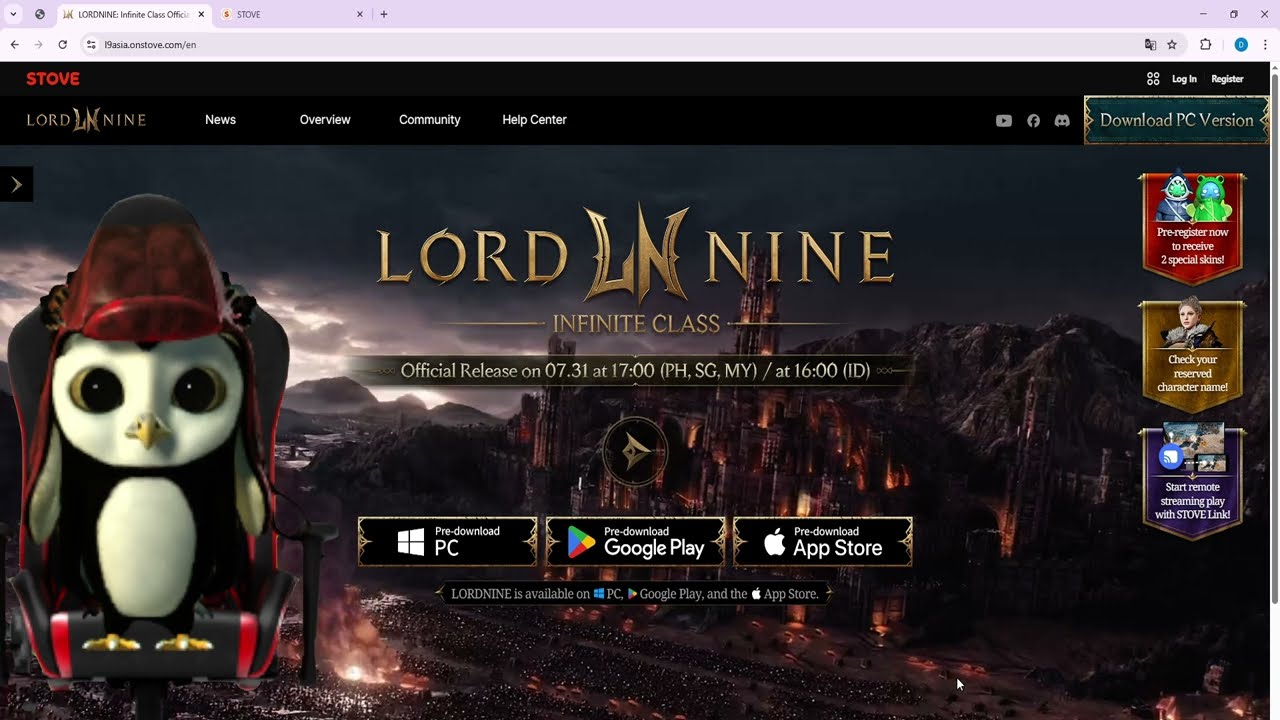1280x720 pixels.
Task: Click the browser Back arrow
Action: tap(14, 45)
